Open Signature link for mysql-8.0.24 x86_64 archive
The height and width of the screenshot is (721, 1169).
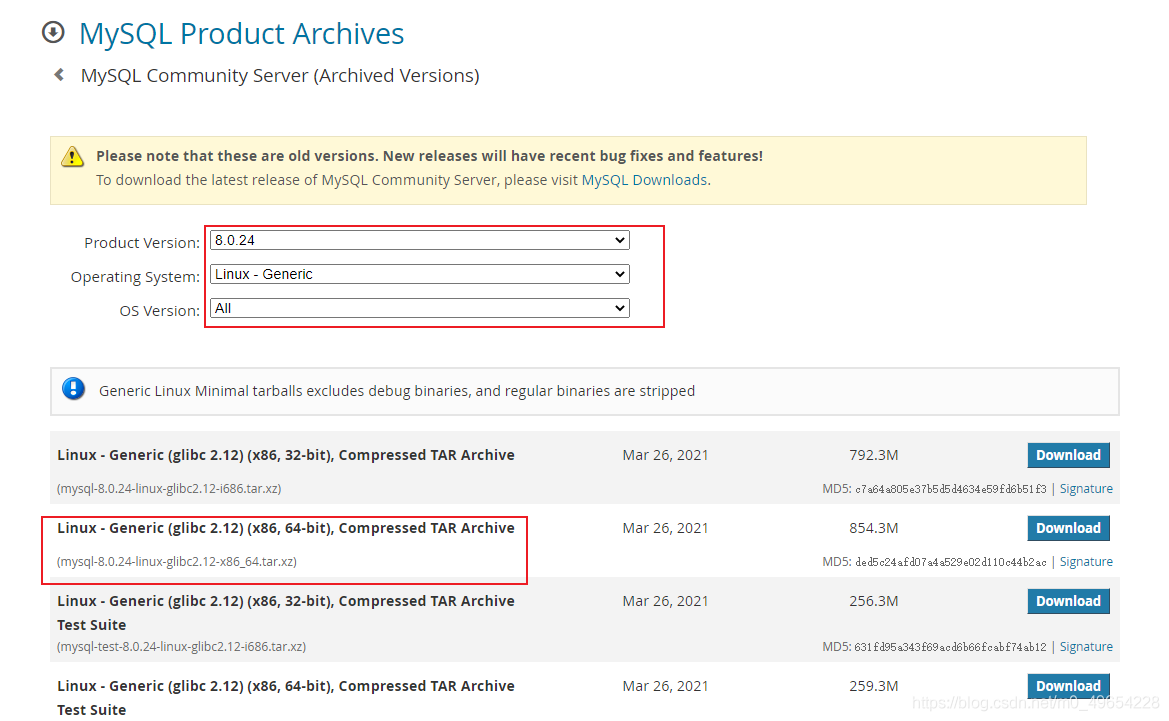pos(1086,561)
